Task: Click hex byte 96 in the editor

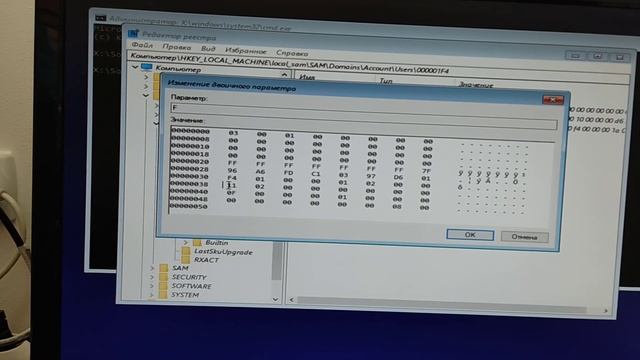Action: [x=232, y=171]
